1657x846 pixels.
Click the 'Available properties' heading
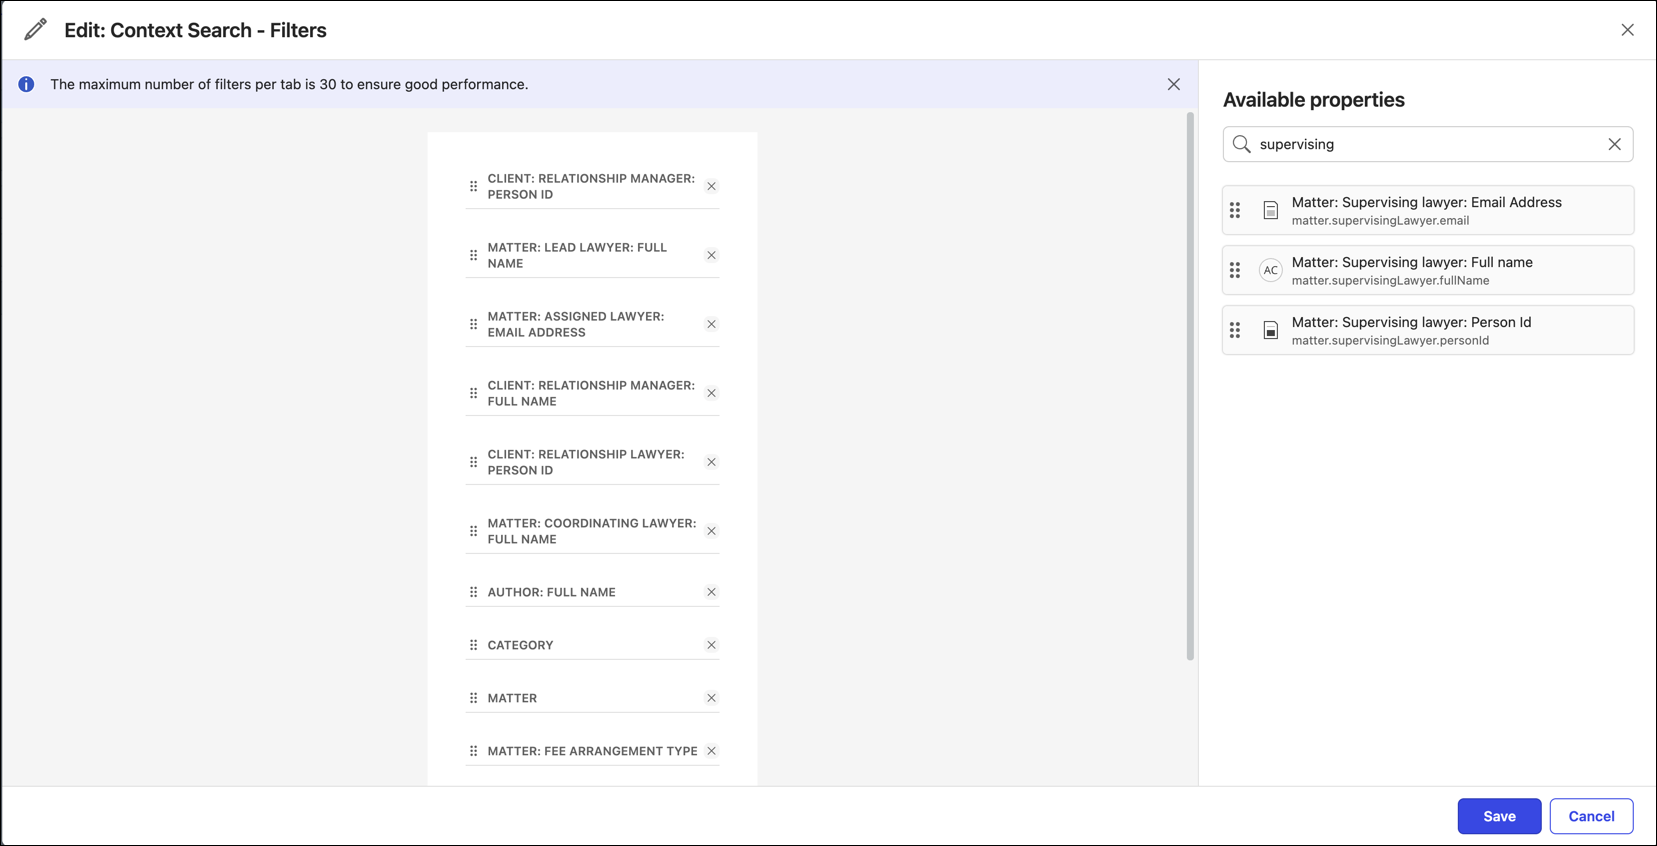1313,100
